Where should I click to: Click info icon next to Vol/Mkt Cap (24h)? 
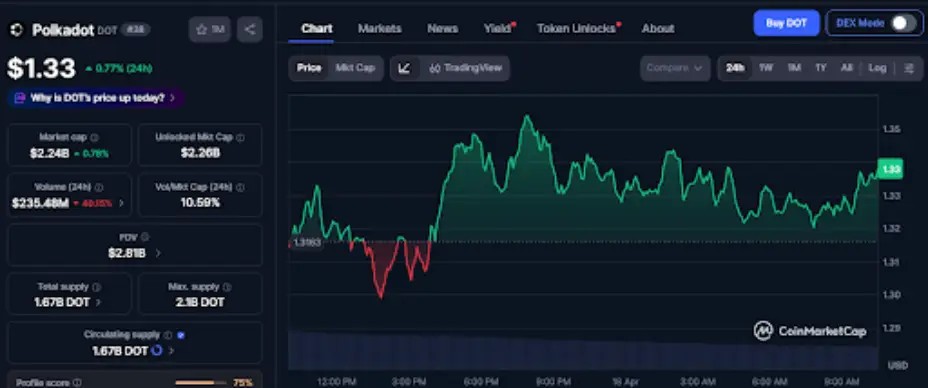pos(240,187)
